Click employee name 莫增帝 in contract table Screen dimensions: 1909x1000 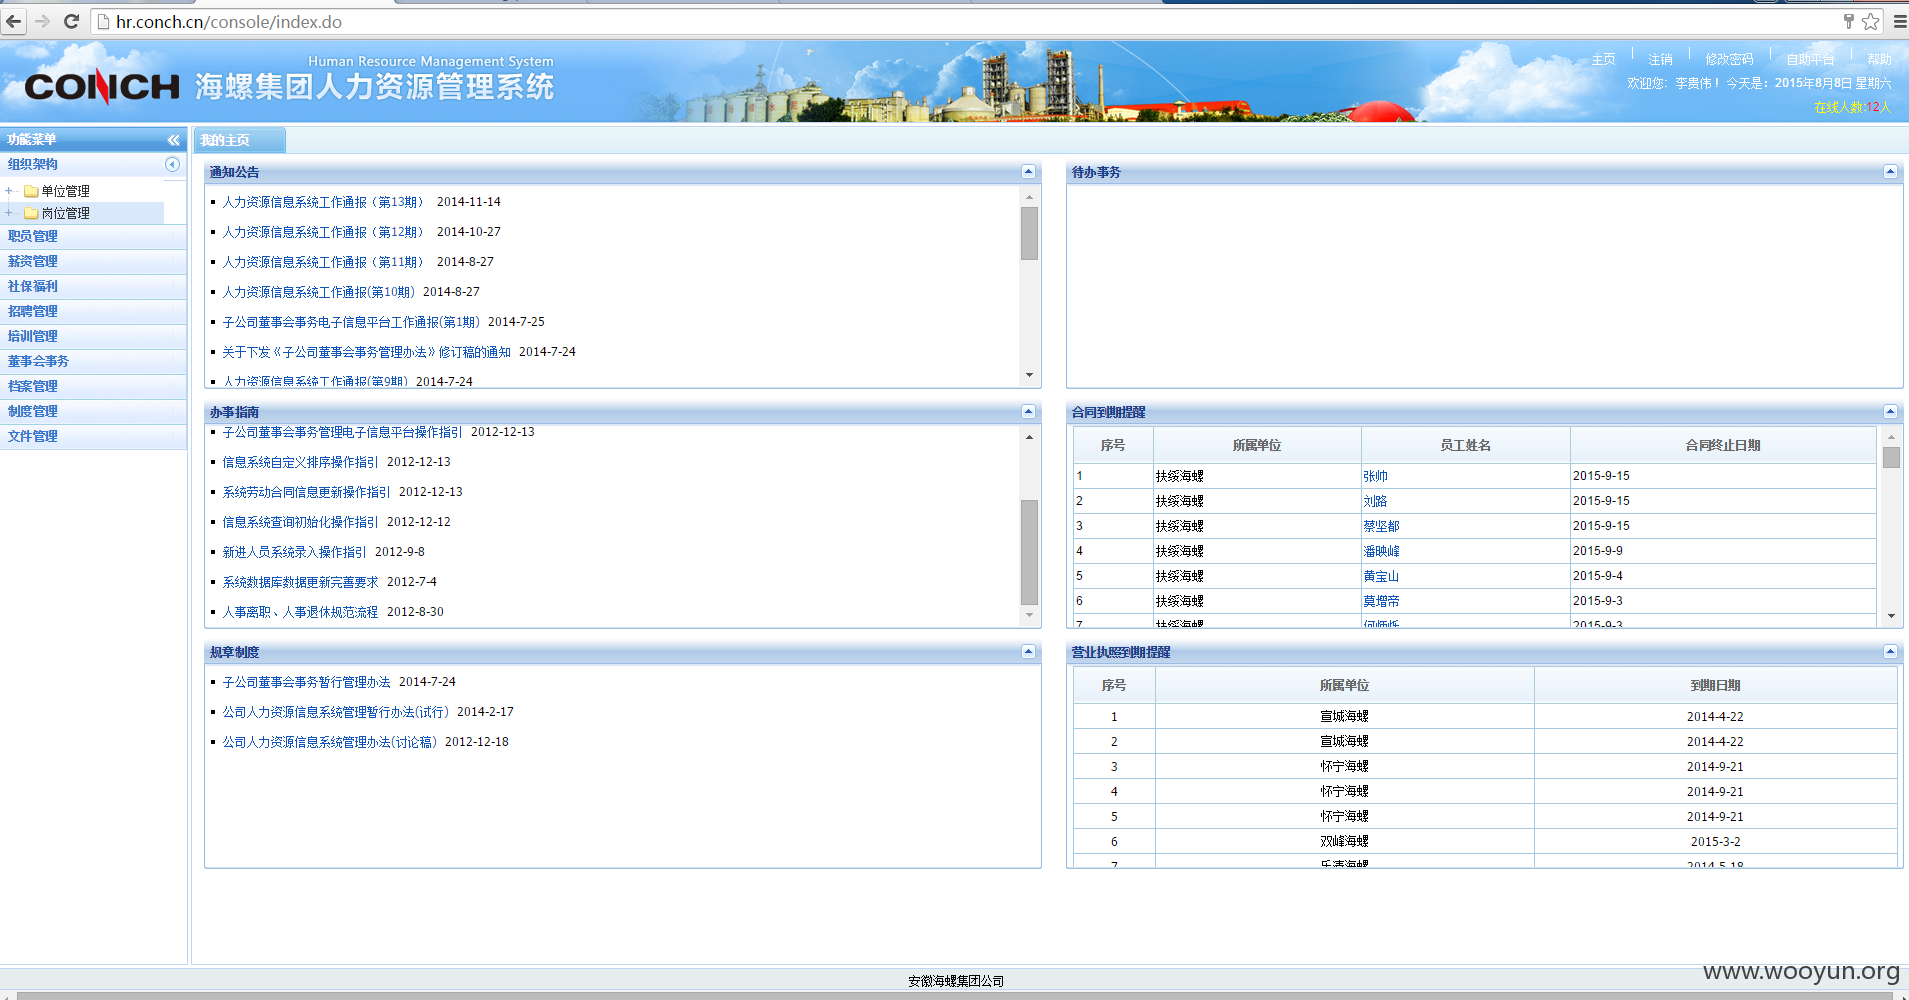(x=1381, y=601)
